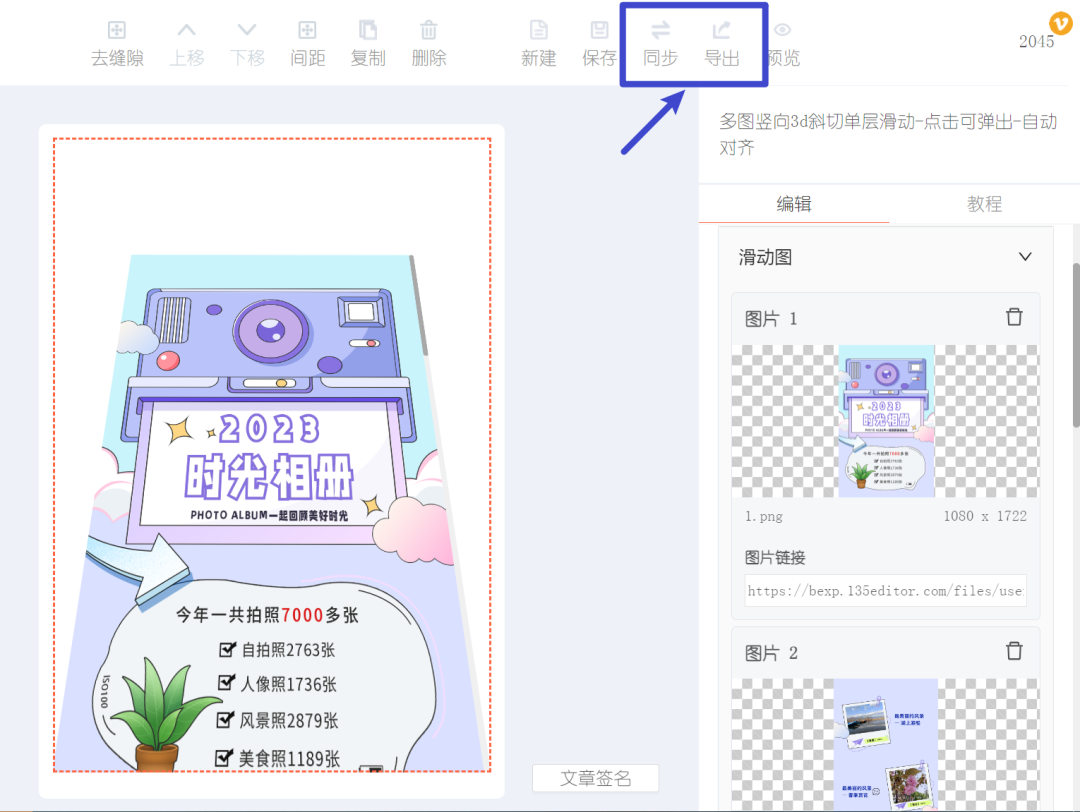Click the 去缝隙 remove-gap tool
This screenshot has width=1080, height=812.
click(117, 44)
